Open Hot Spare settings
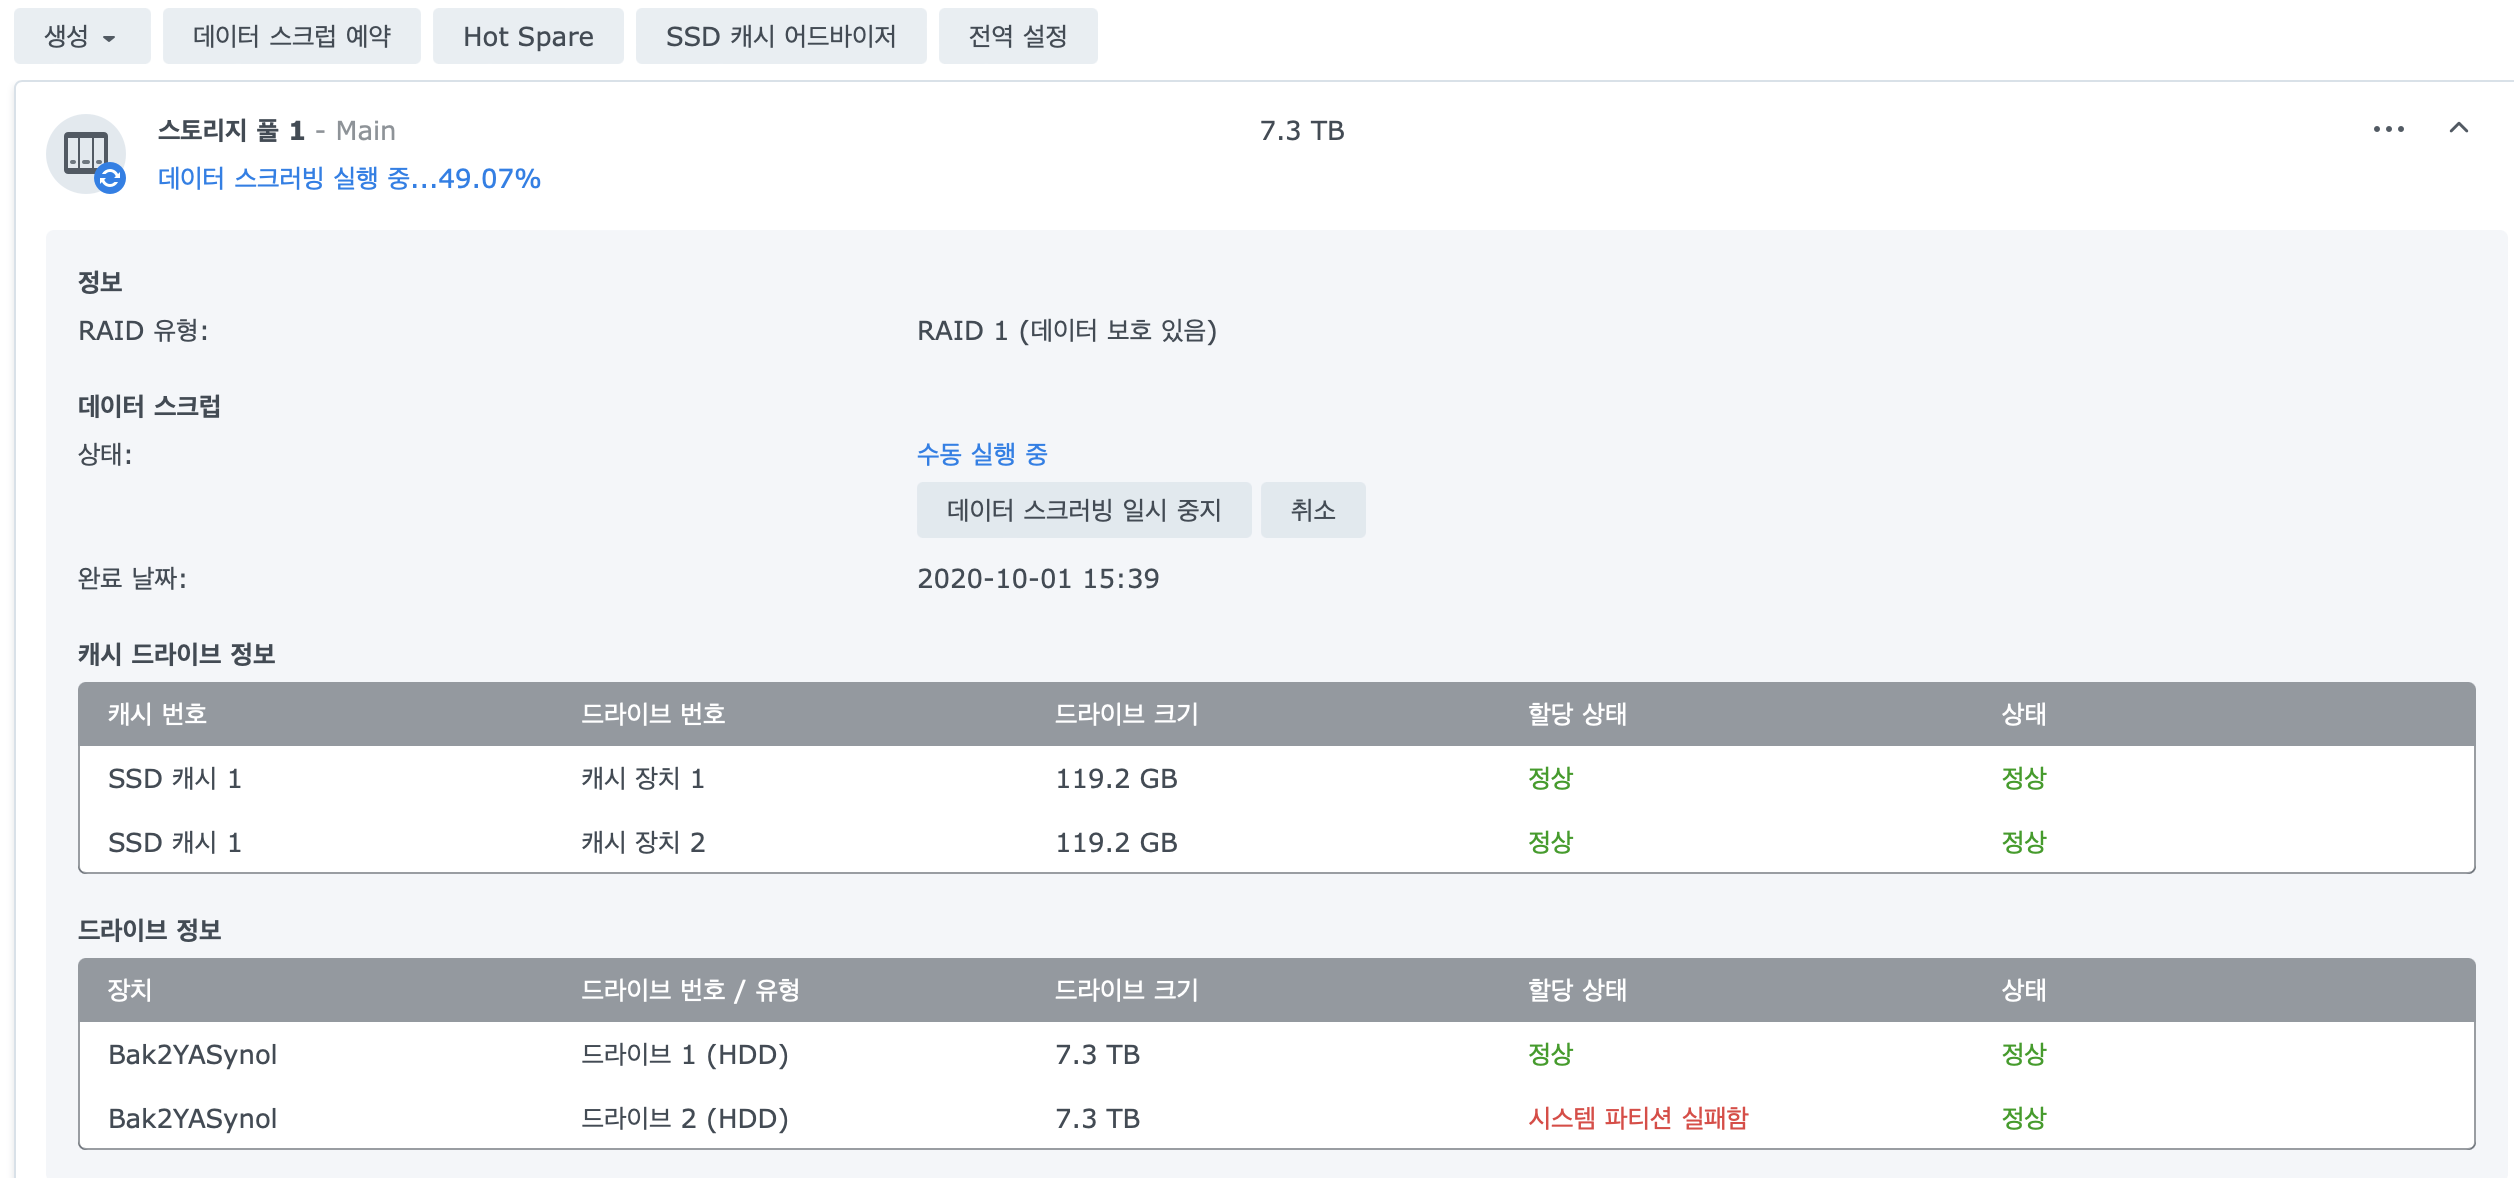Screen dimensions: 2514x1178 coord(528,37)
